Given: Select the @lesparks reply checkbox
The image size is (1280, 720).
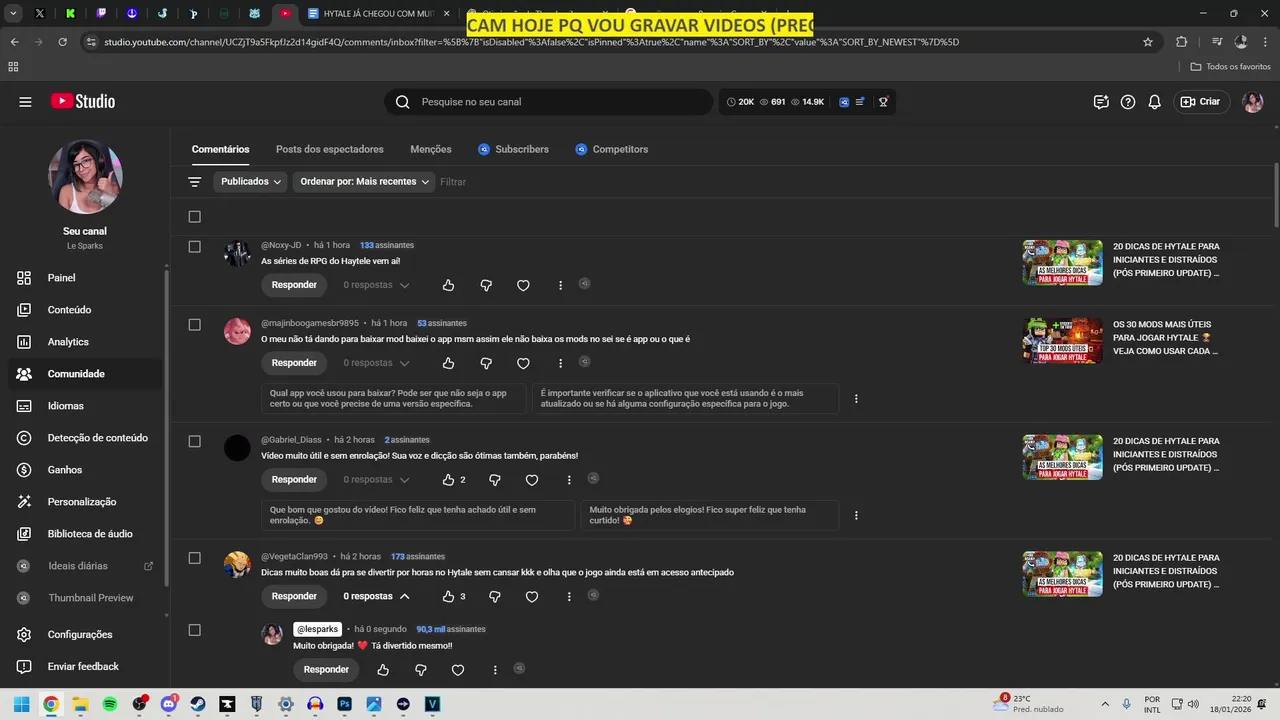Looking at the screenshot, I should (194, 630).
